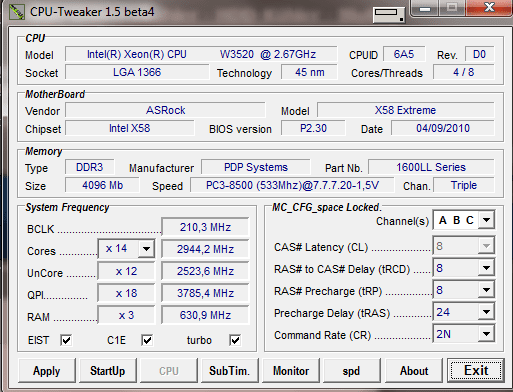Open the Channel(s) A B C dropdown
The width and height of the screenshot is (513, 392).
[x=486, y=220]
